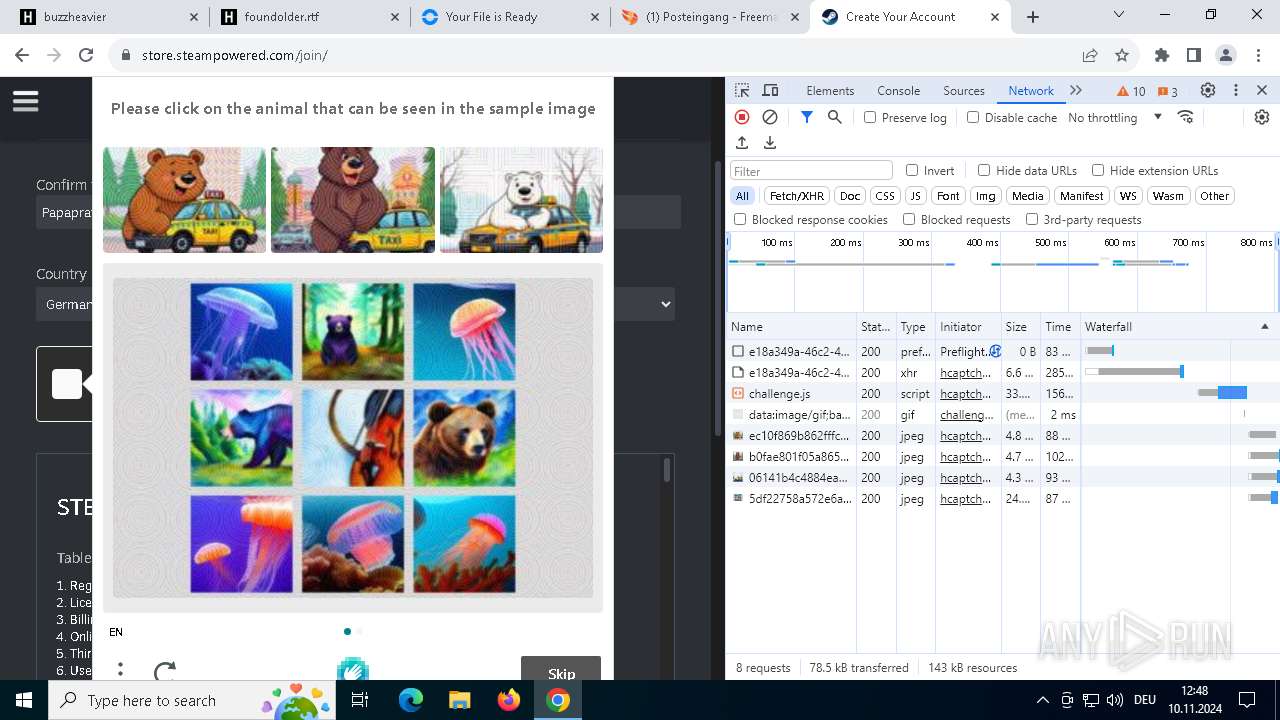Toggle the network filter funnel icon
This screenshot has height=720, width=1280.
pyautogui.click(x=807, y=117)
